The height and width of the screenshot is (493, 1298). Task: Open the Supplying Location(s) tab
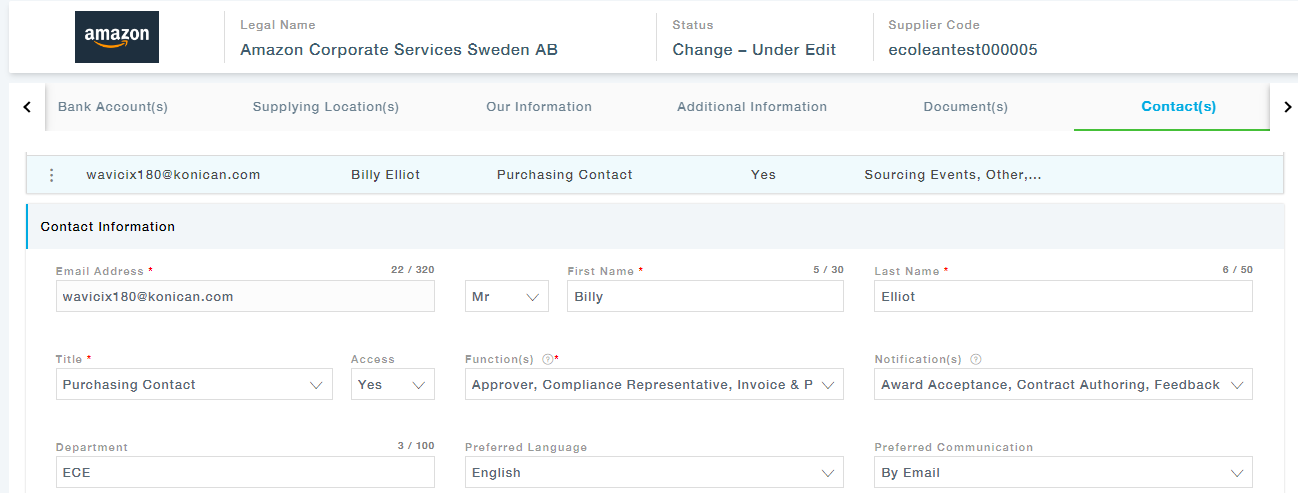tap(325, 107)
